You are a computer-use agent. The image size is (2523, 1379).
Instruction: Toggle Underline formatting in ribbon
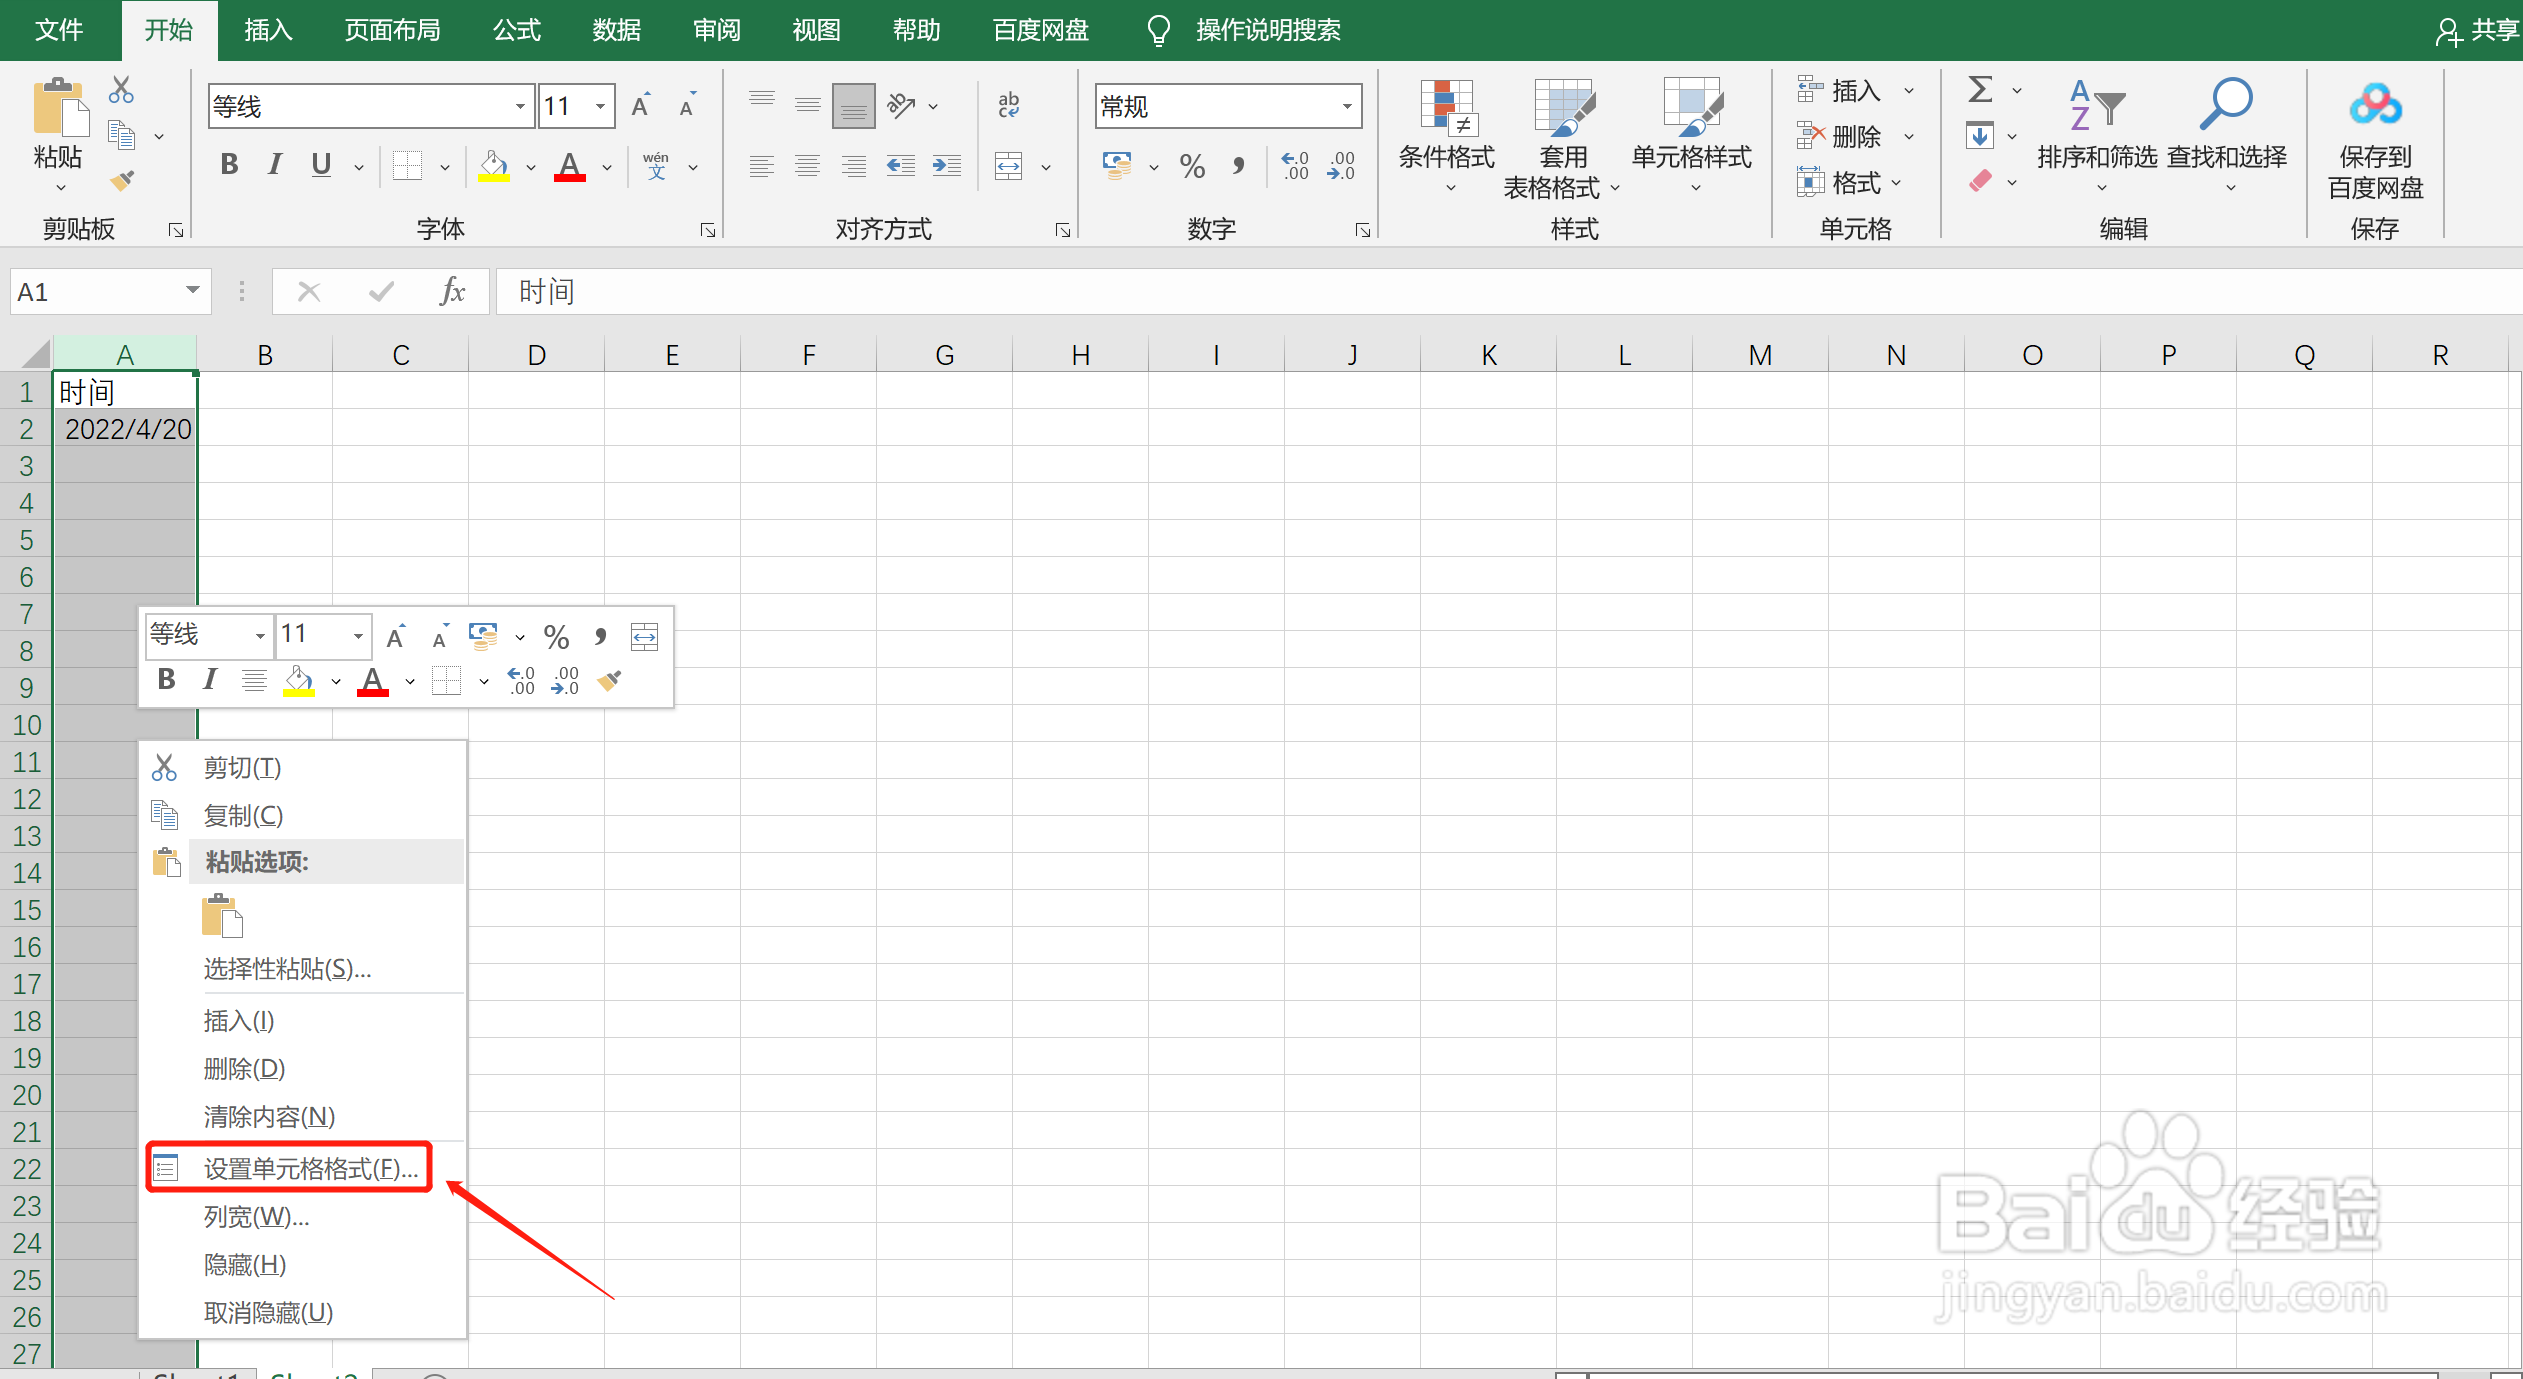pos(321,165)
